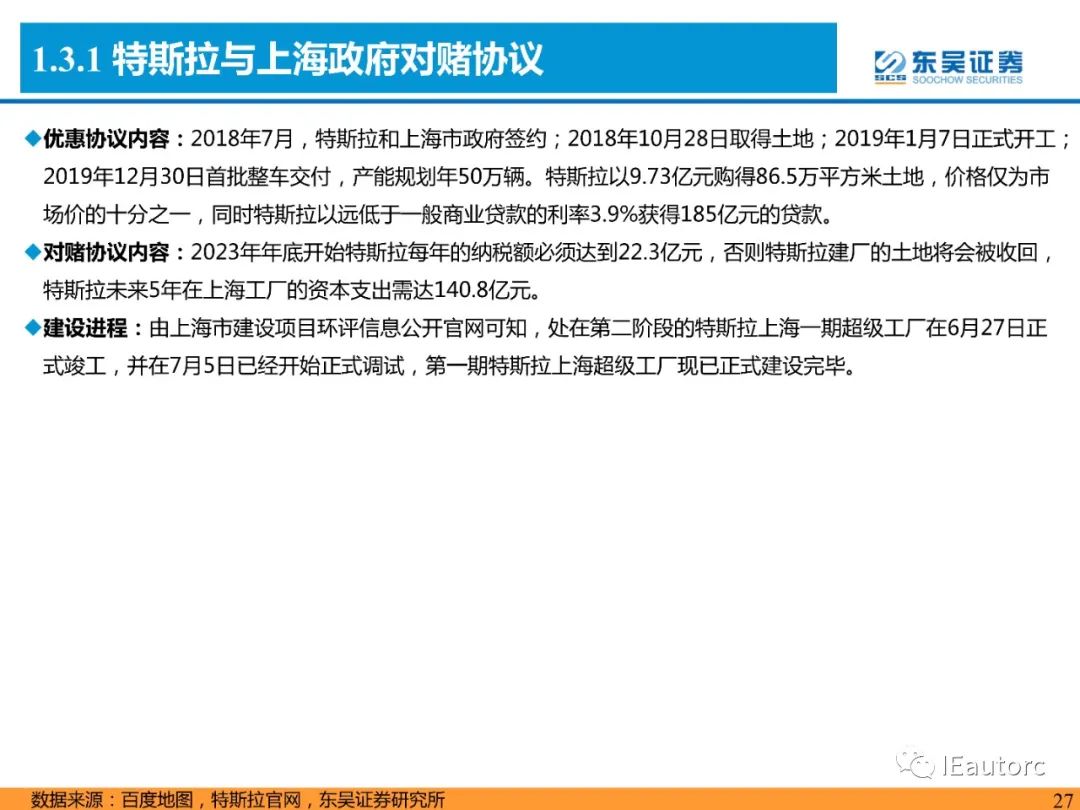The width and height of the screenshot is (1080, 810).
Task: Click the bold heading 优惠协议内容
Action: pyautogui.click(x=106, y=138)
